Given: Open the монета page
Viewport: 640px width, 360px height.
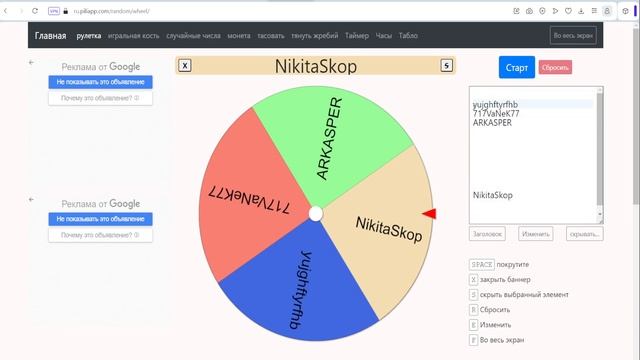Looking at the screenshot, I should tap(239, 36).
